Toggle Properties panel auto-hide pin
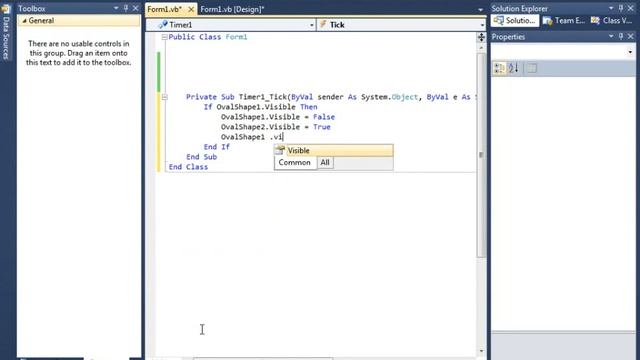640x360 pixels. pyautogui.click(x=621, y=36)
